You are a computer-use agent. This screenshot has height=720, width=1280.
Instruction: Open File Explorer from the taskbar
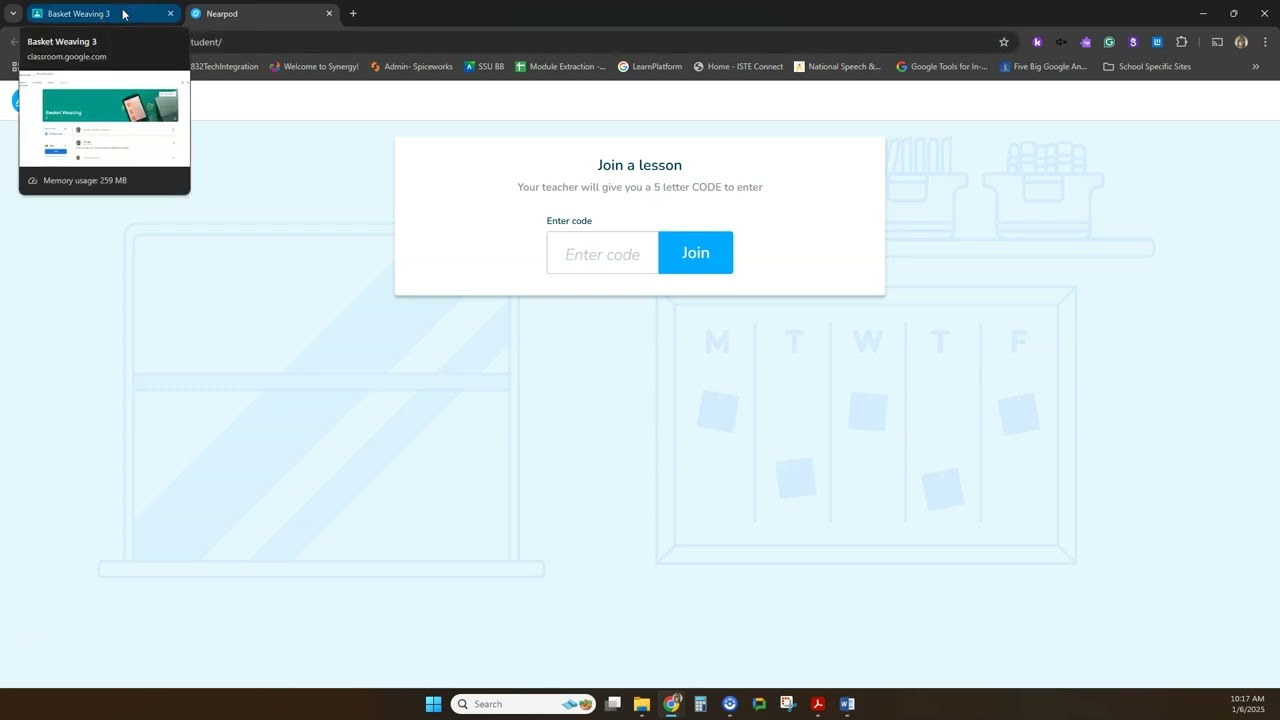642,704
